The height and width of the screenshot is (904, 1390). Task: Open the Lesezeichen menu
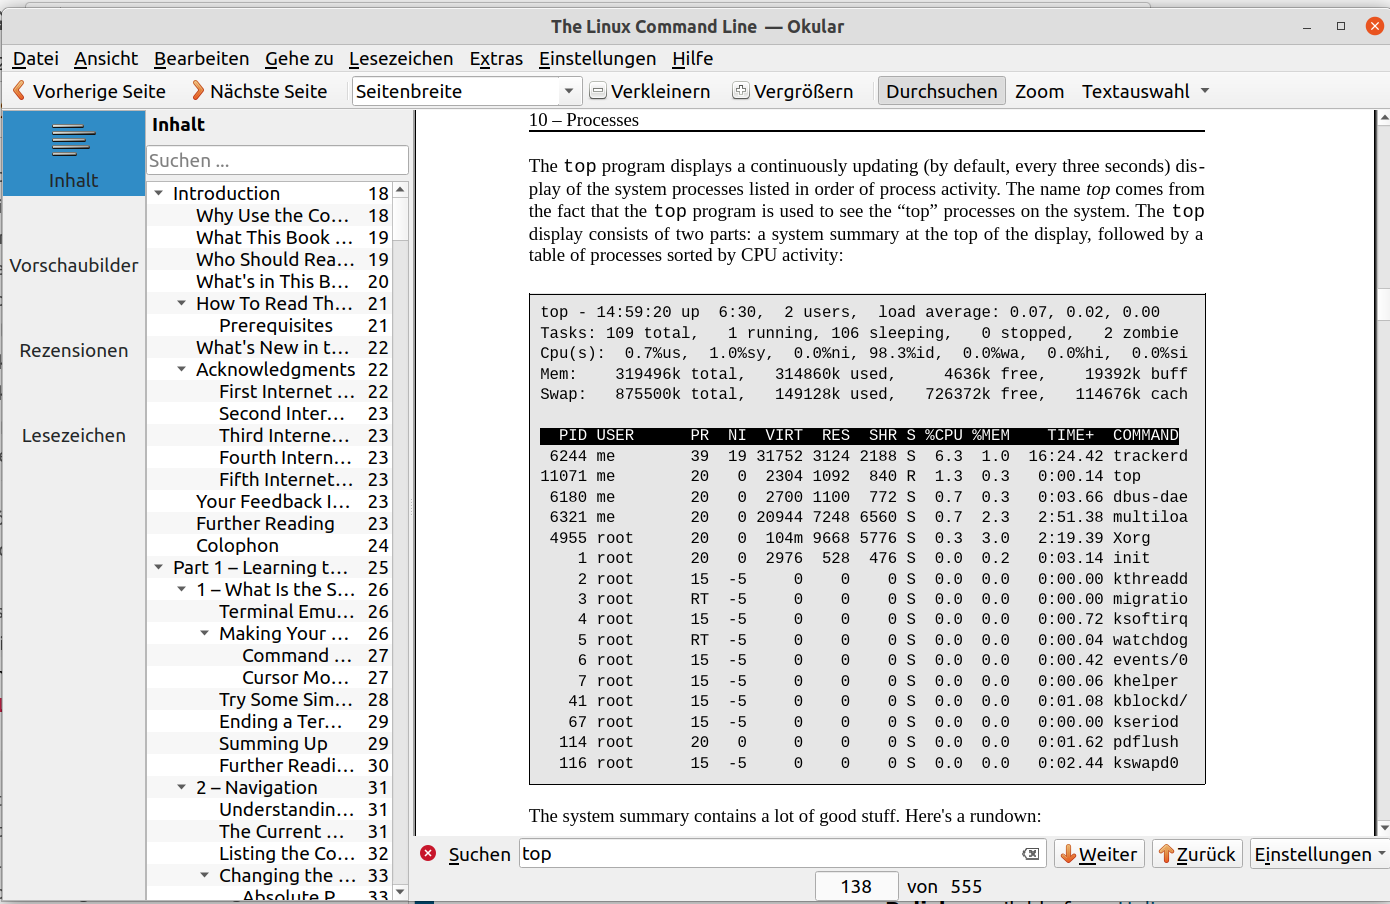click(400, 58)
